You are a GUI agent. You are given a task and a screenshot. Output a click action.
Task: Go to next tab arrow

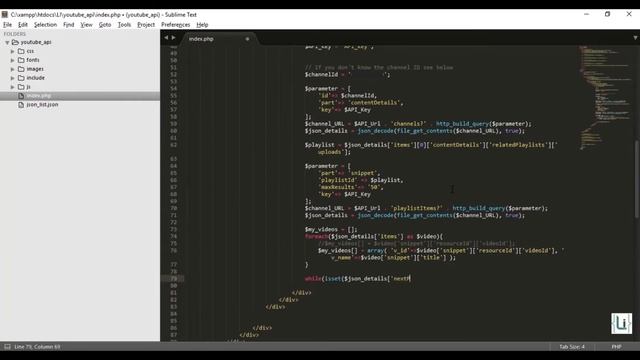click(173, 38)
